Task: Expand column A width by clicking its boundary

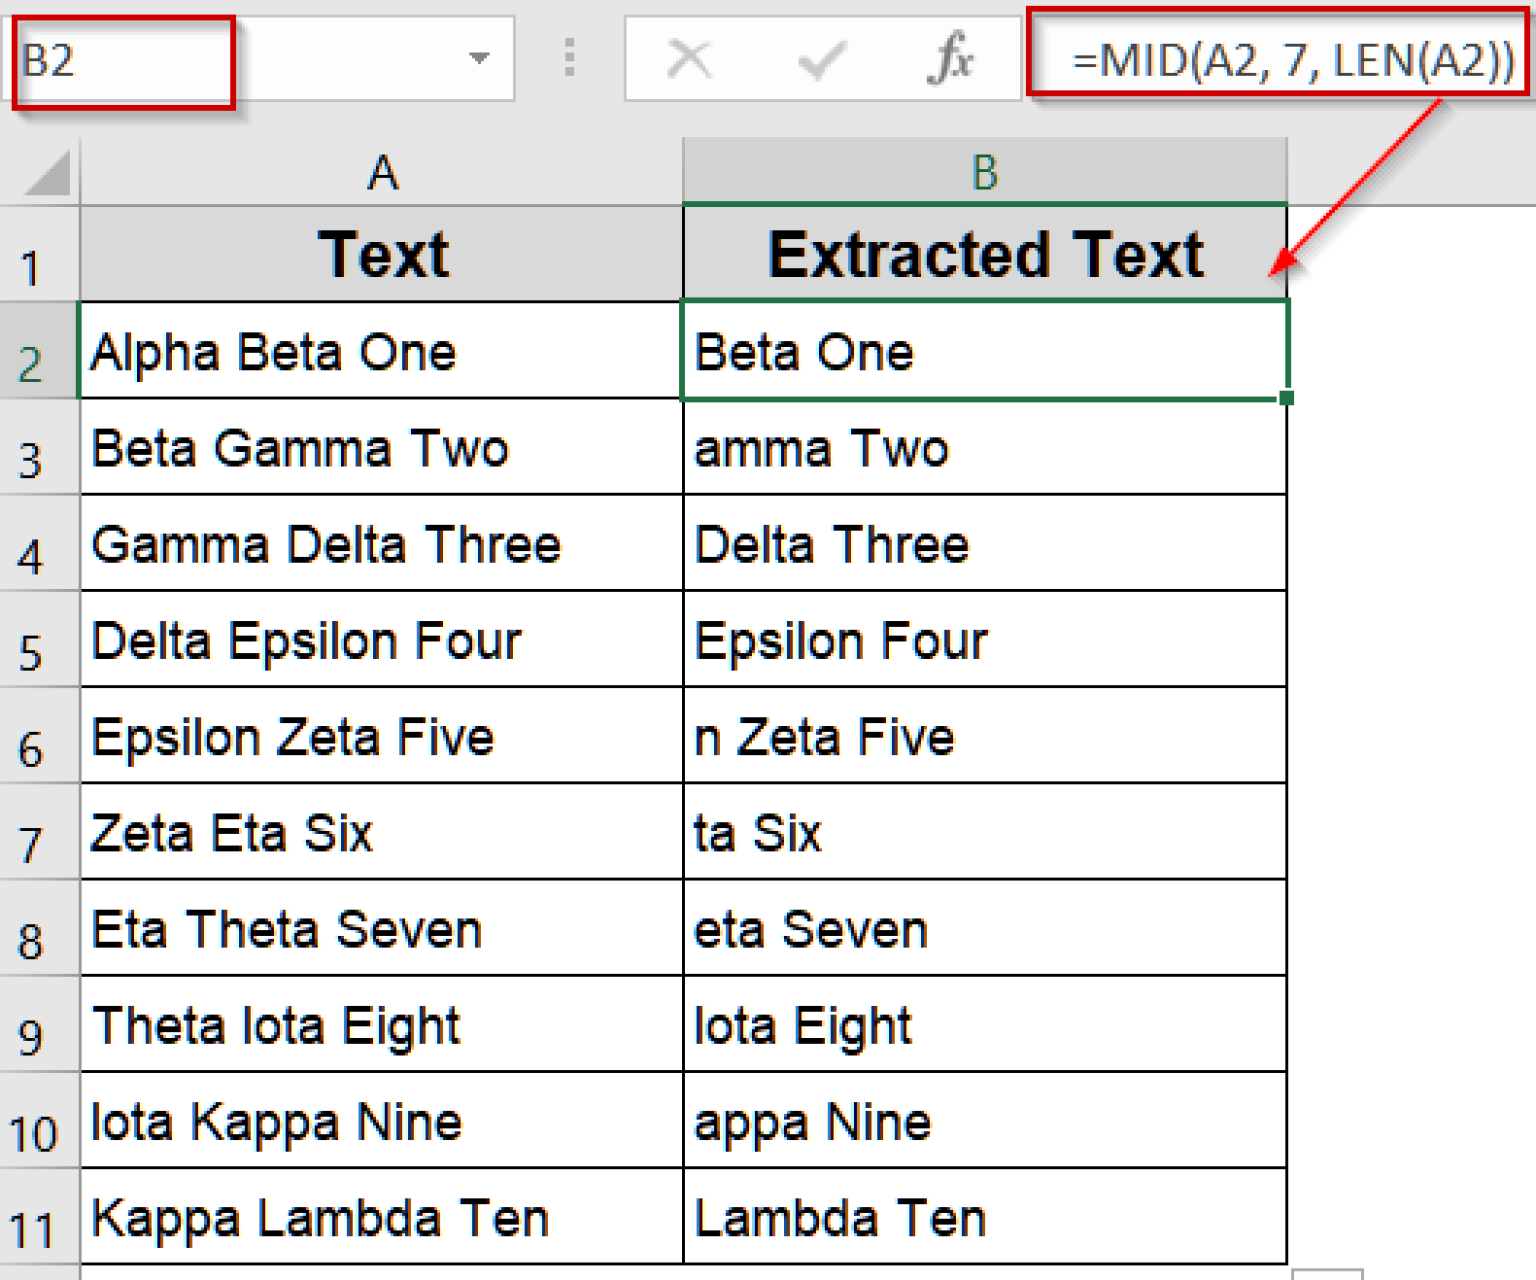Action: point(681,170)
